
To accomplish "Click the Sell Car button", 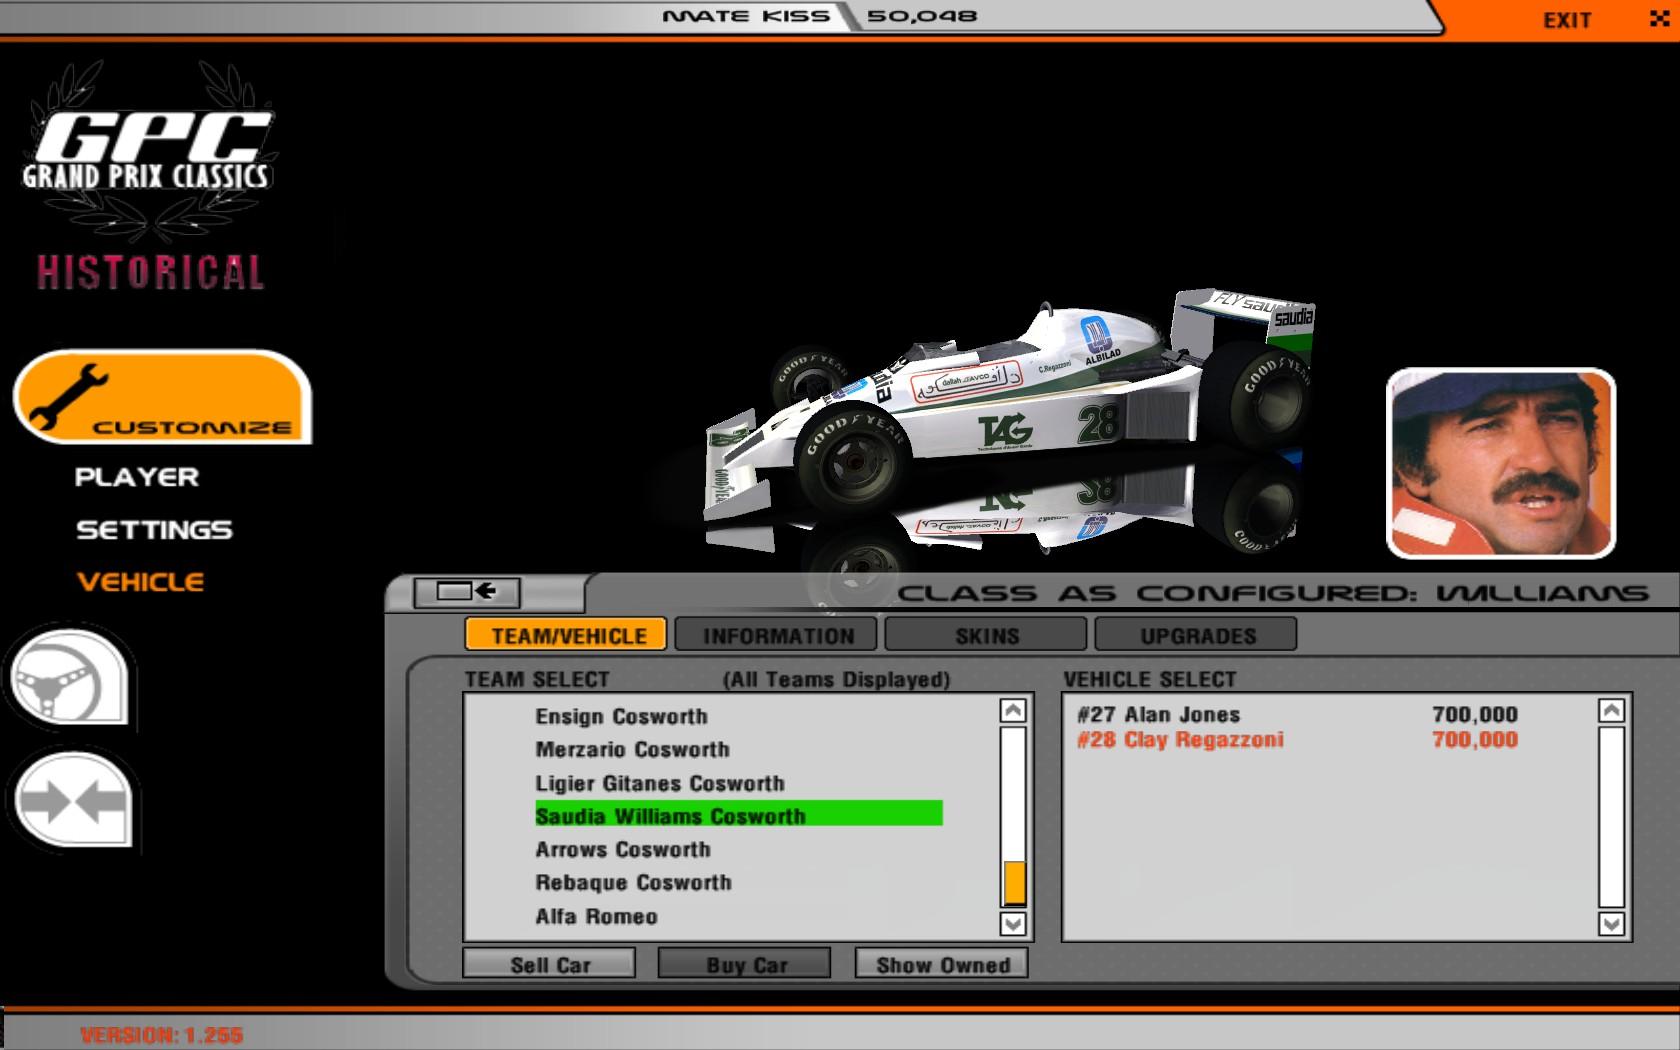I will tap(549, 964).
